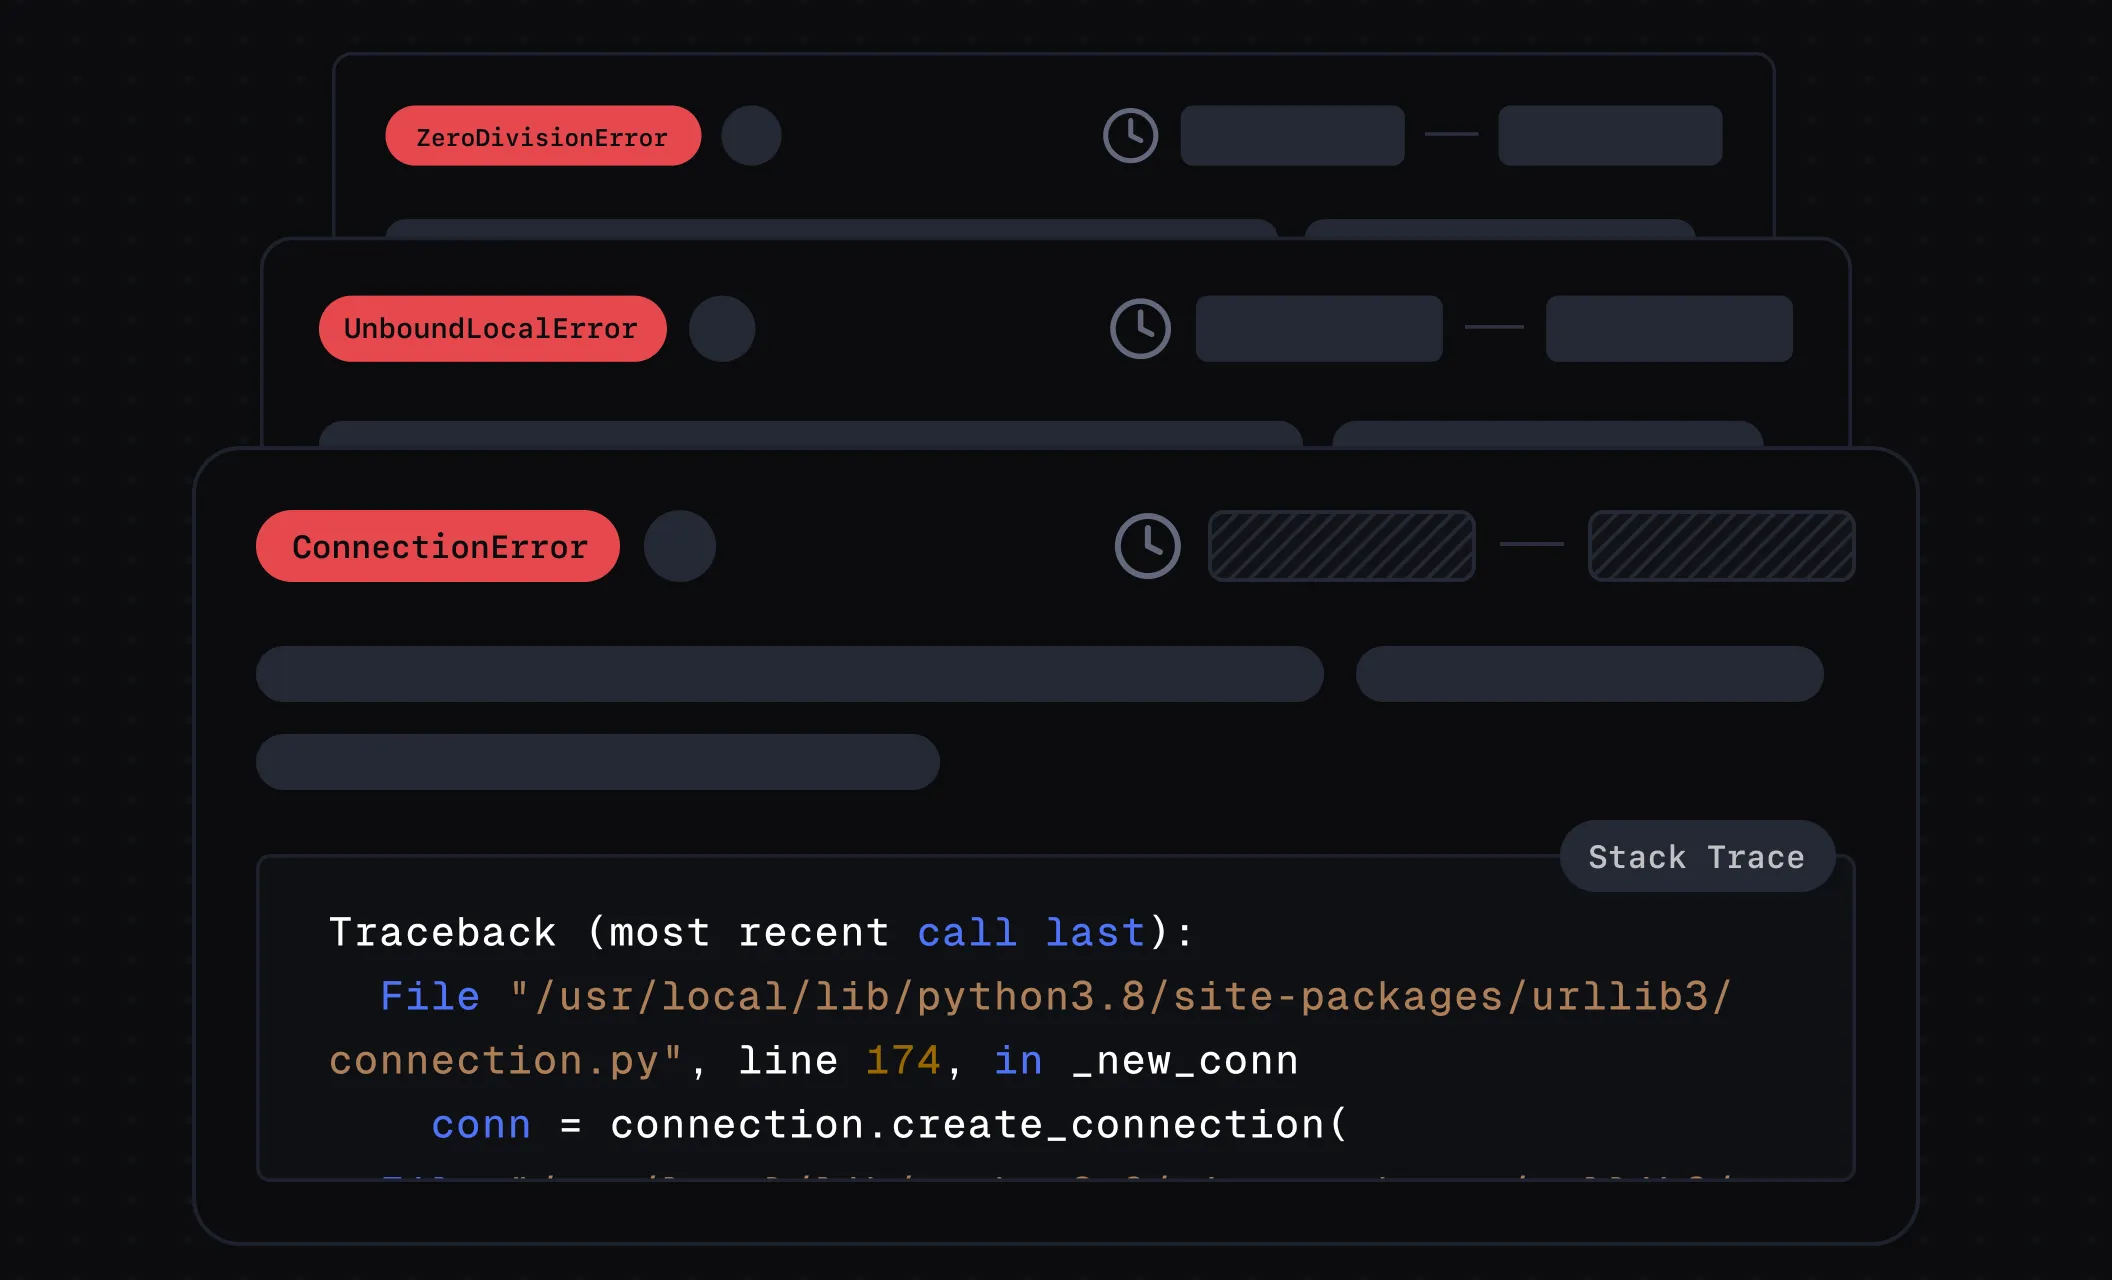Click the first hatched time field in ConnectionError

pyautogui.click(x=1341, y=546)
